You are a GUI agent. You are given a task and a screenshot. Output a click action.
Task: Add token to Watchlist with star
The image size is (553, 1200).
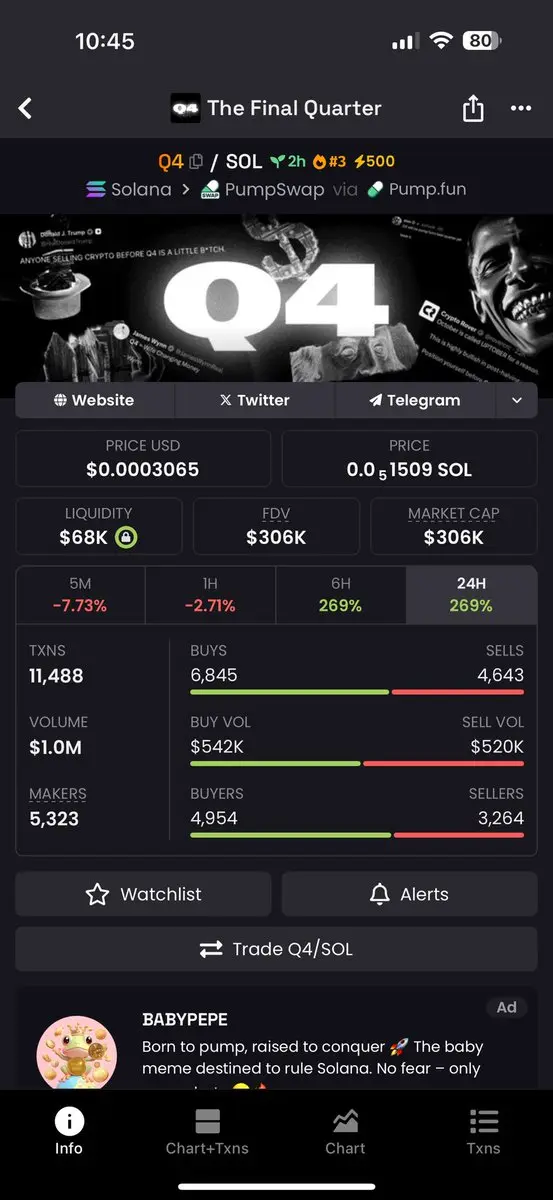(143, 894)
